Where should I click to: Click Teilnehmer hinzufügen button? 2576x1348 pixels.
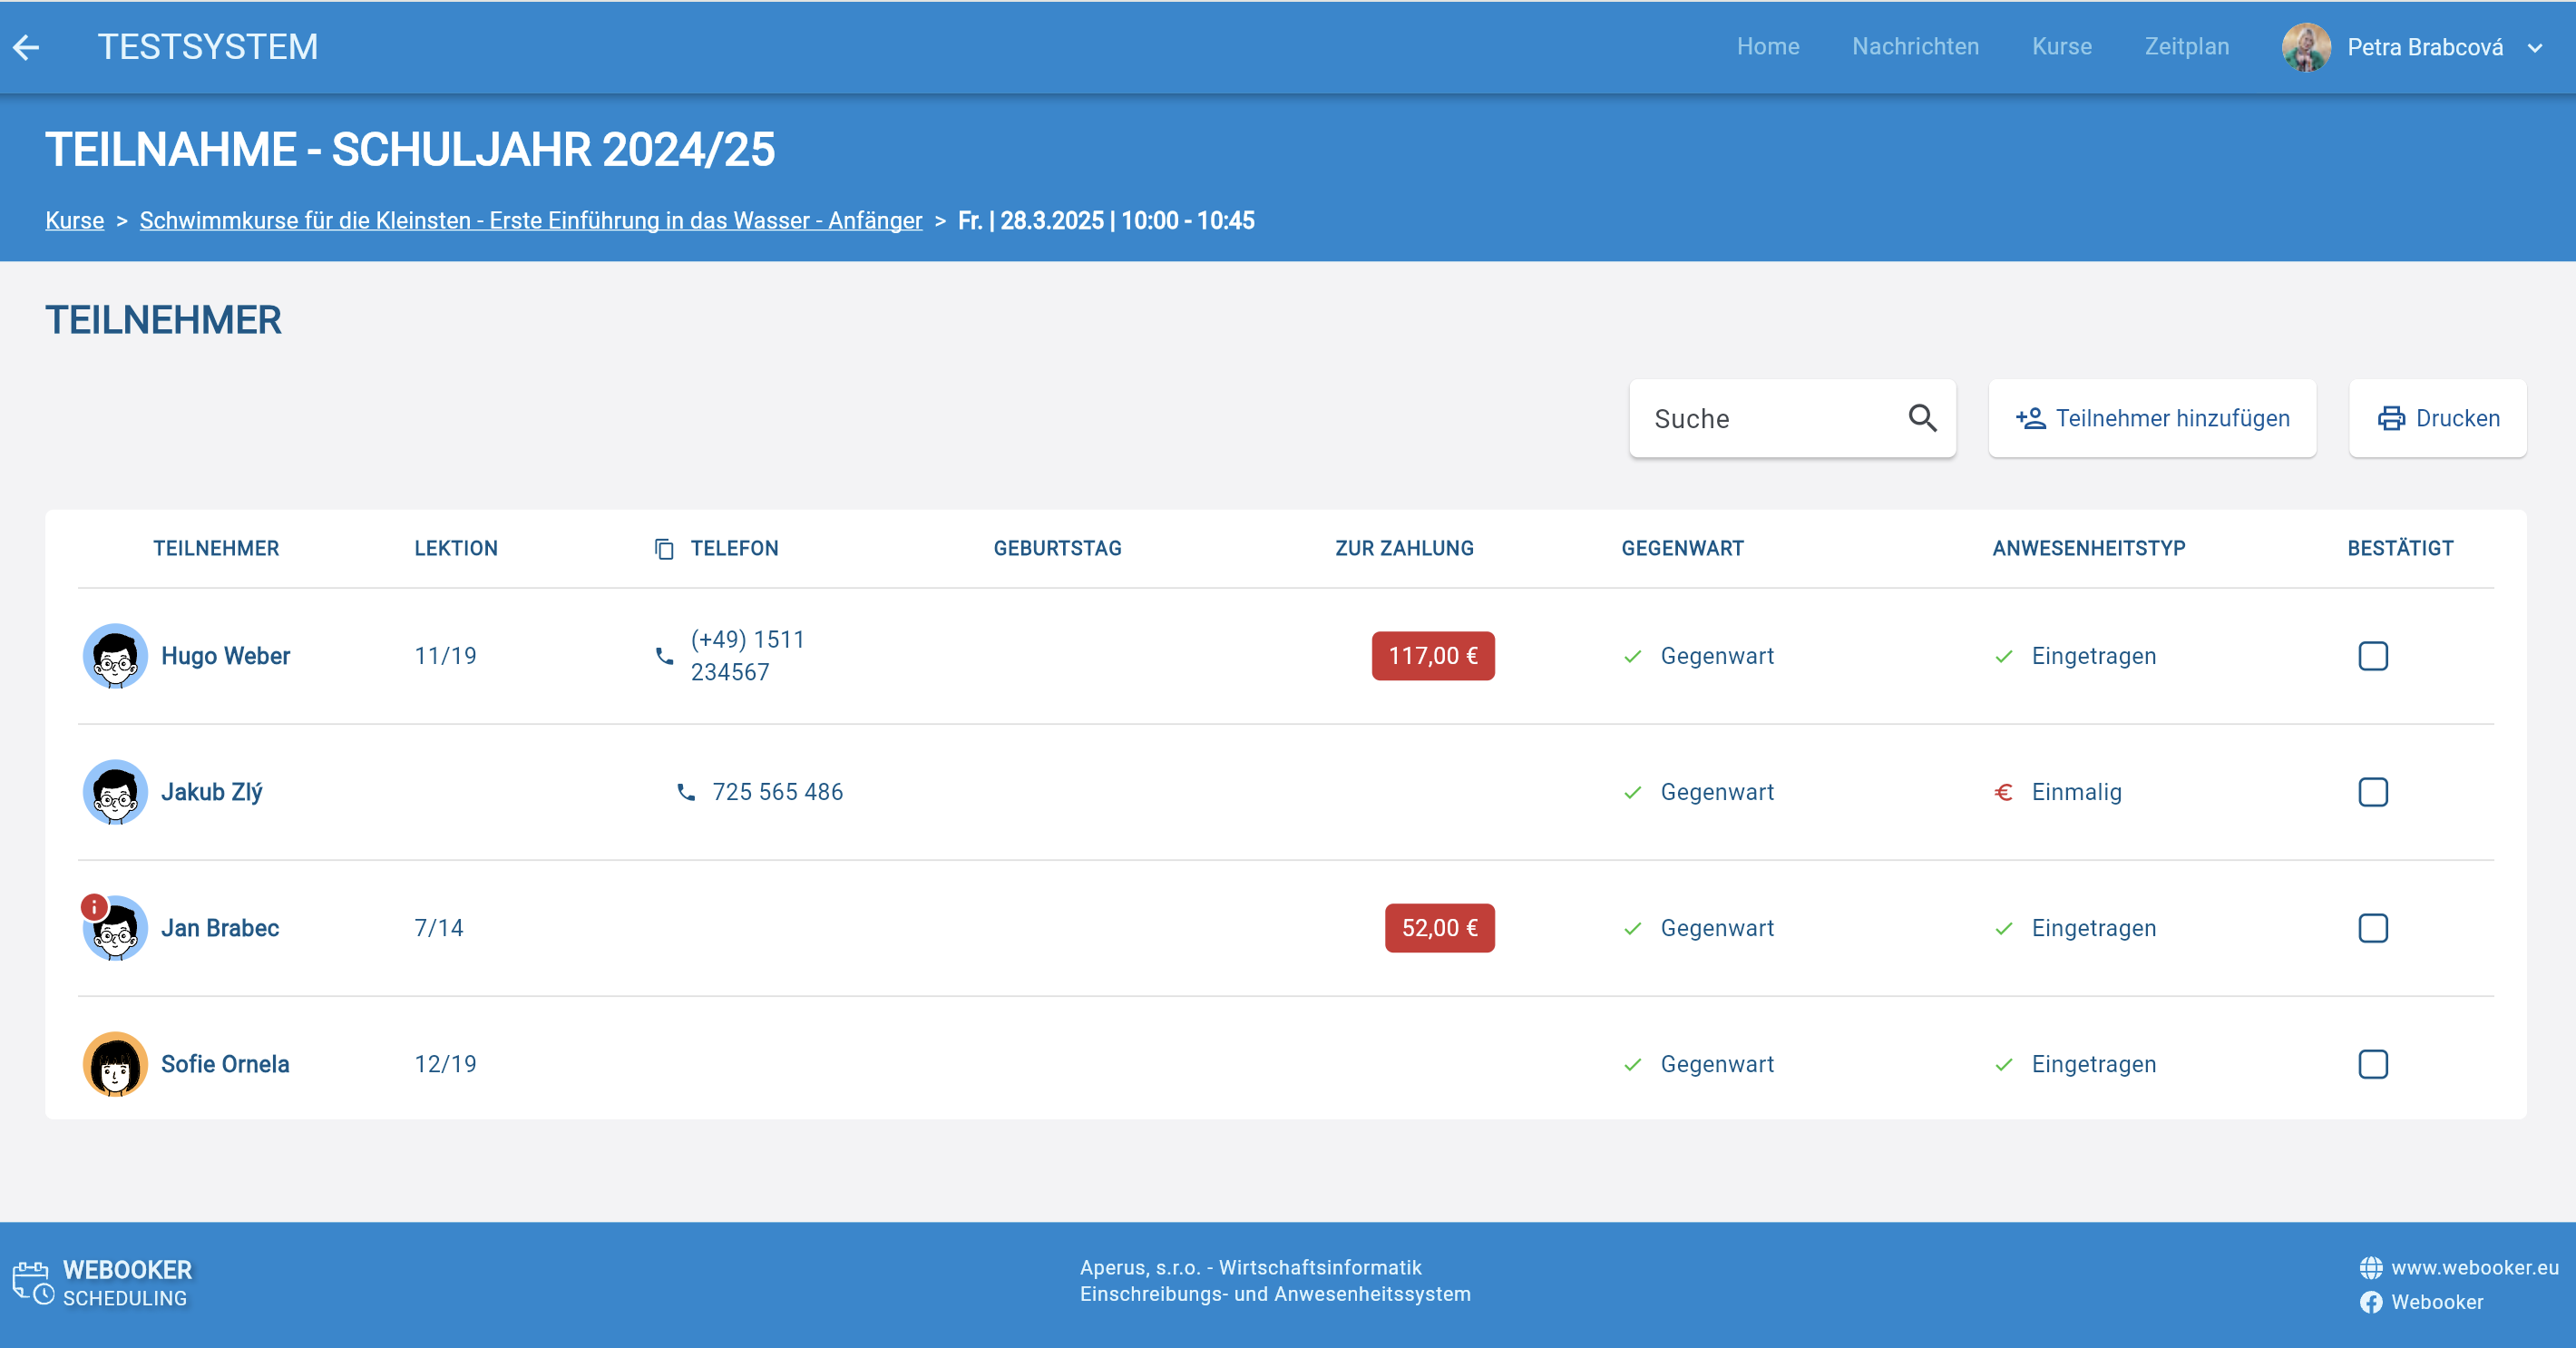pos(2152,418)
